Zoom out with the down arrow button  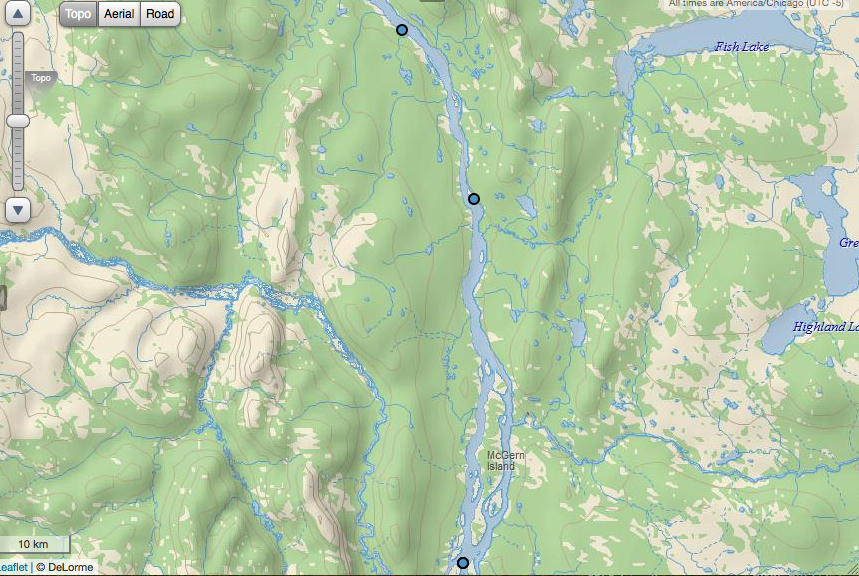click(x=18, y=210)
